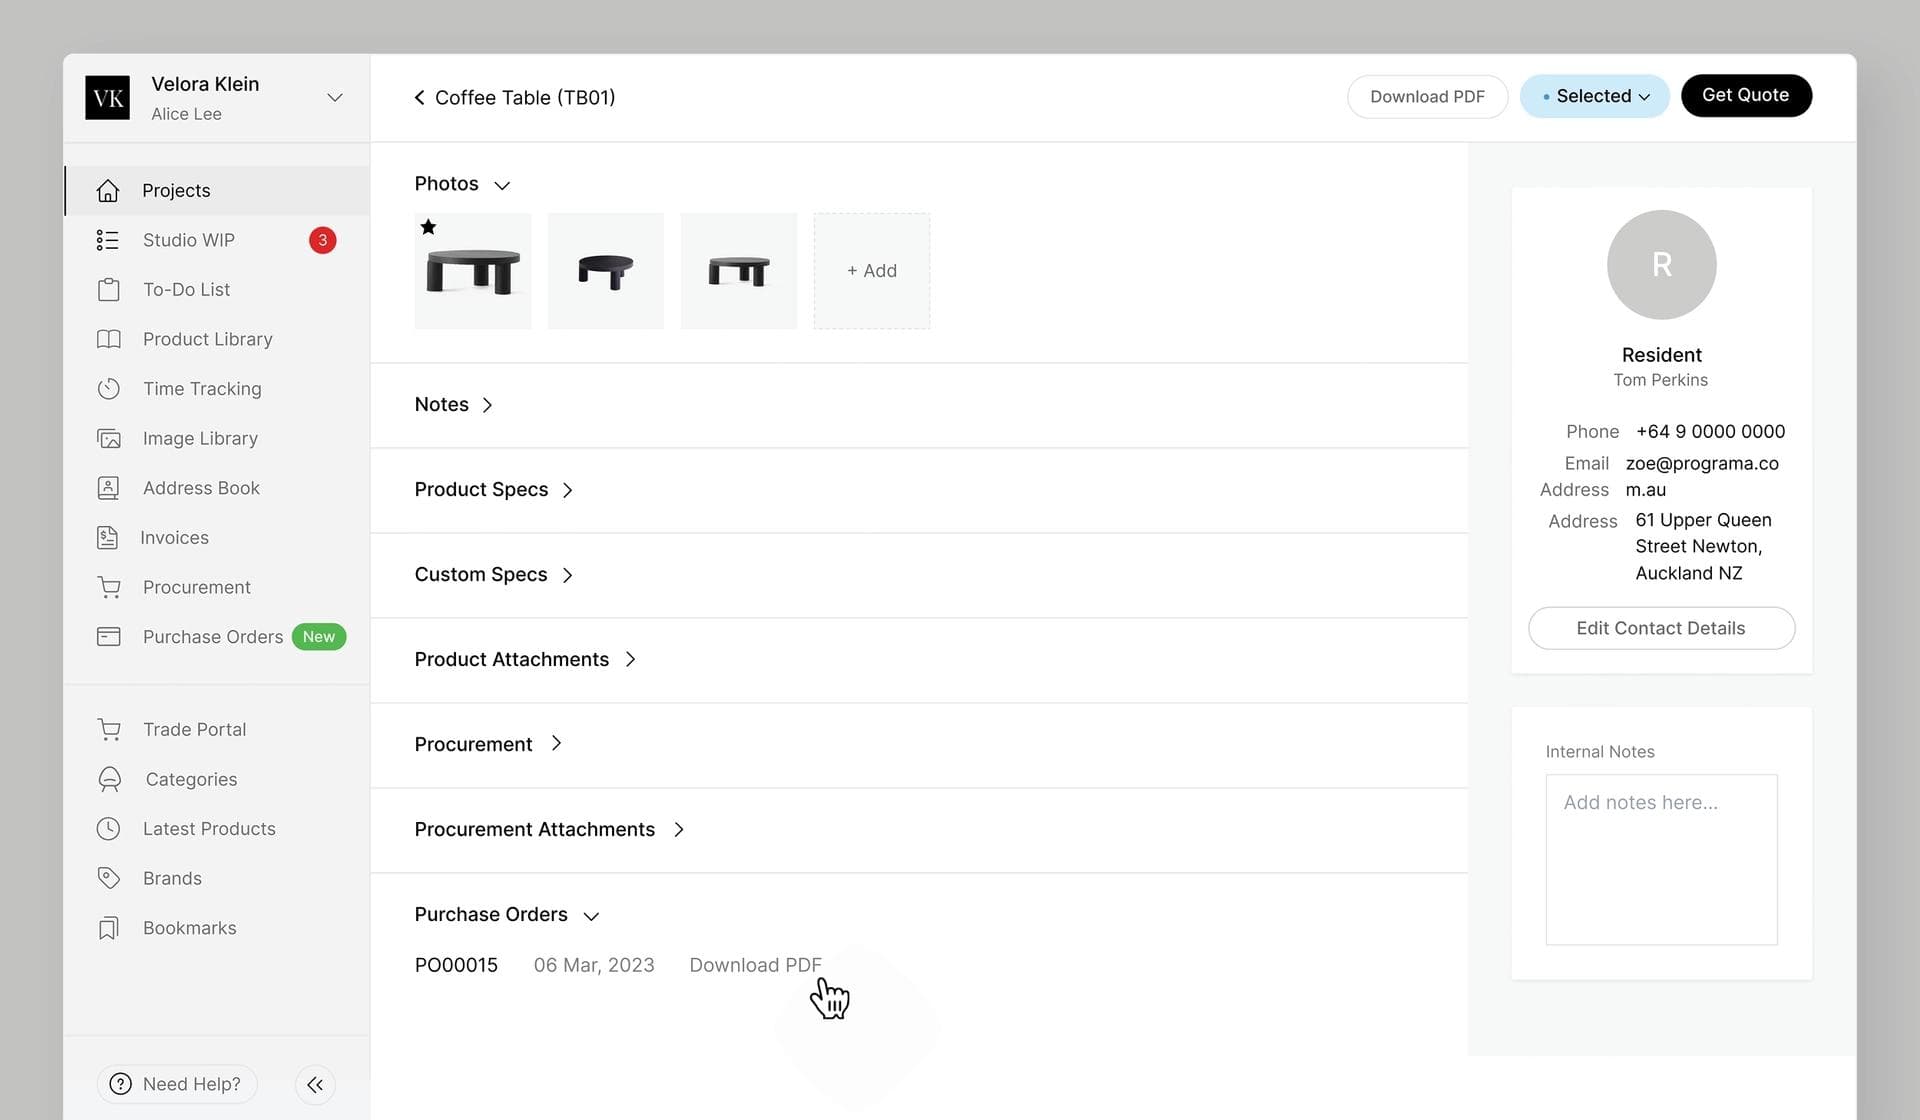The width and height of the screenshot is (1920, 1120).
Task: Click the Get Quote button
Action: (x=1745, y=95)
